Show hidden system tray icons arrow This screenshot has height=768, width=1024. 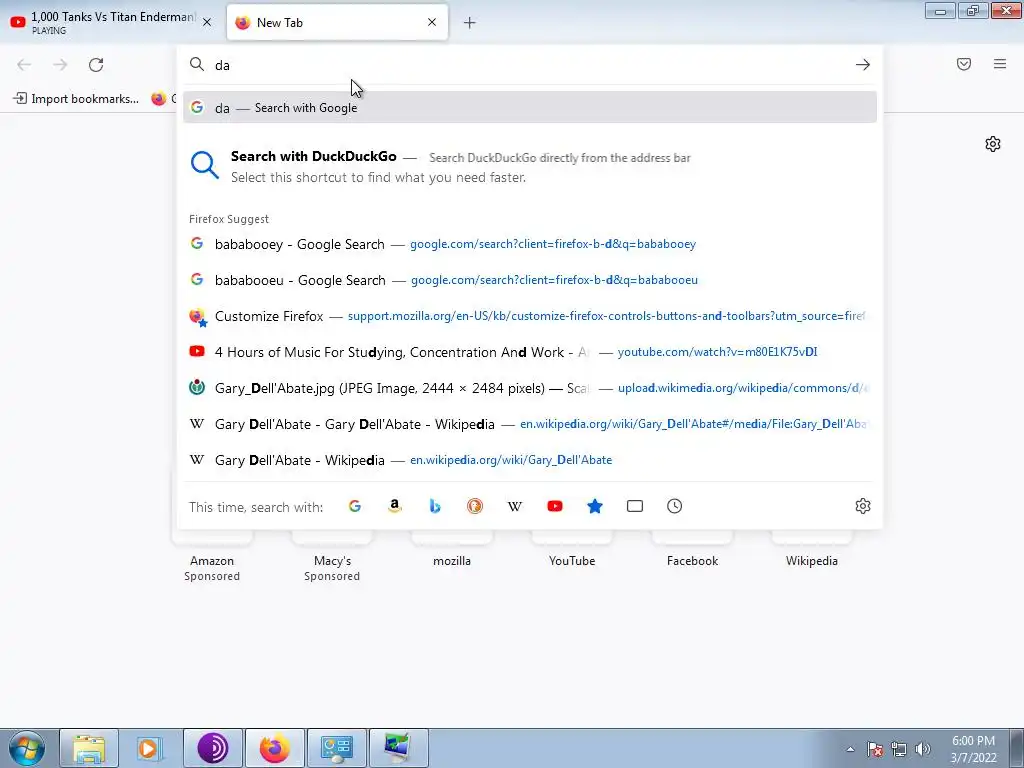(x=850, y=749)
